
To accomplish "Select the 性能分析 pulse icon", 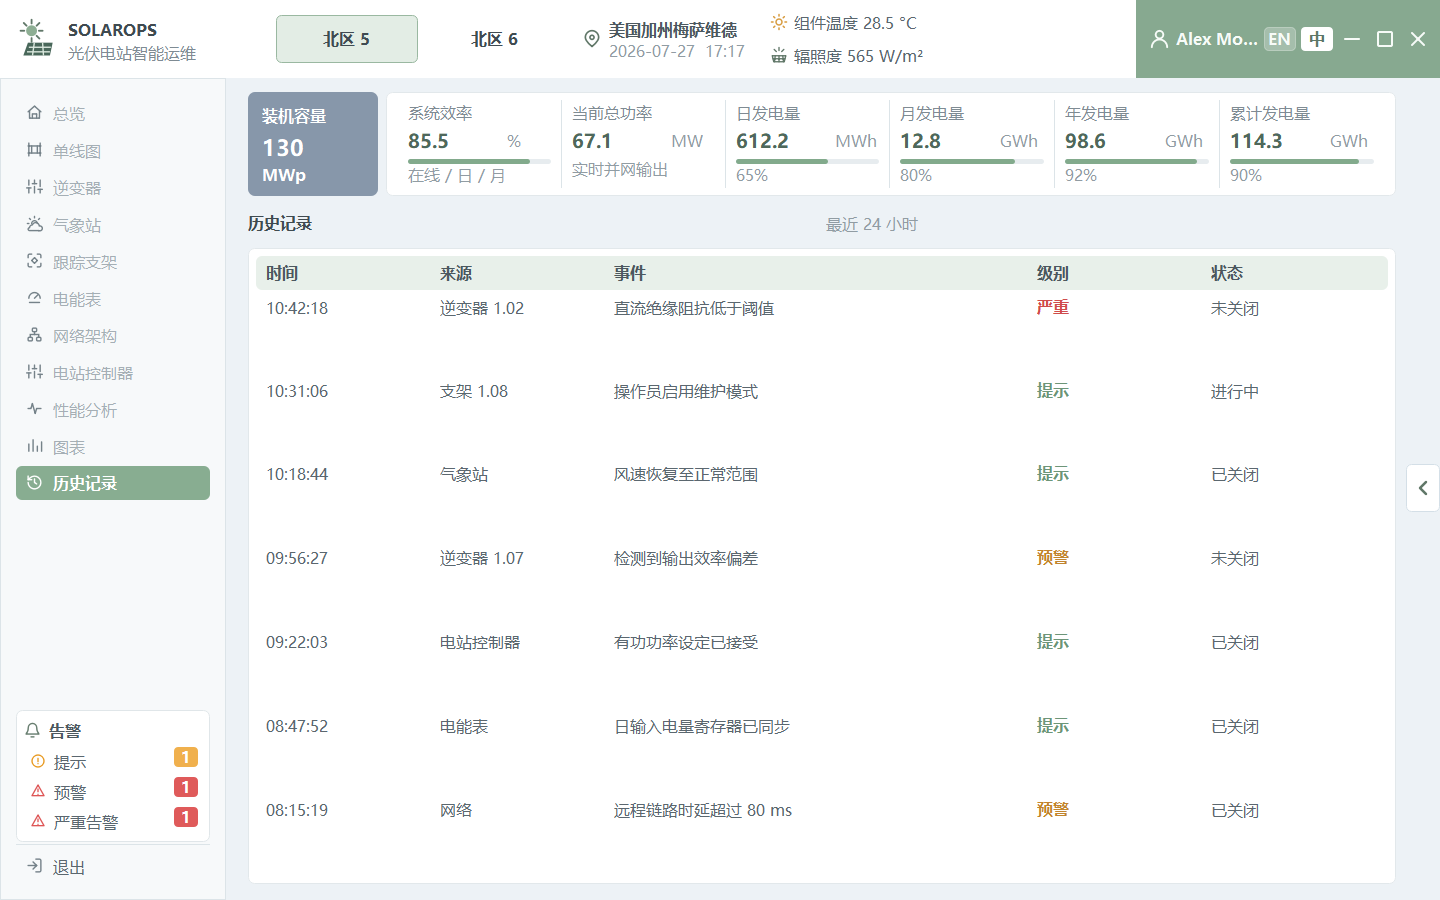I will coord(35,409).
